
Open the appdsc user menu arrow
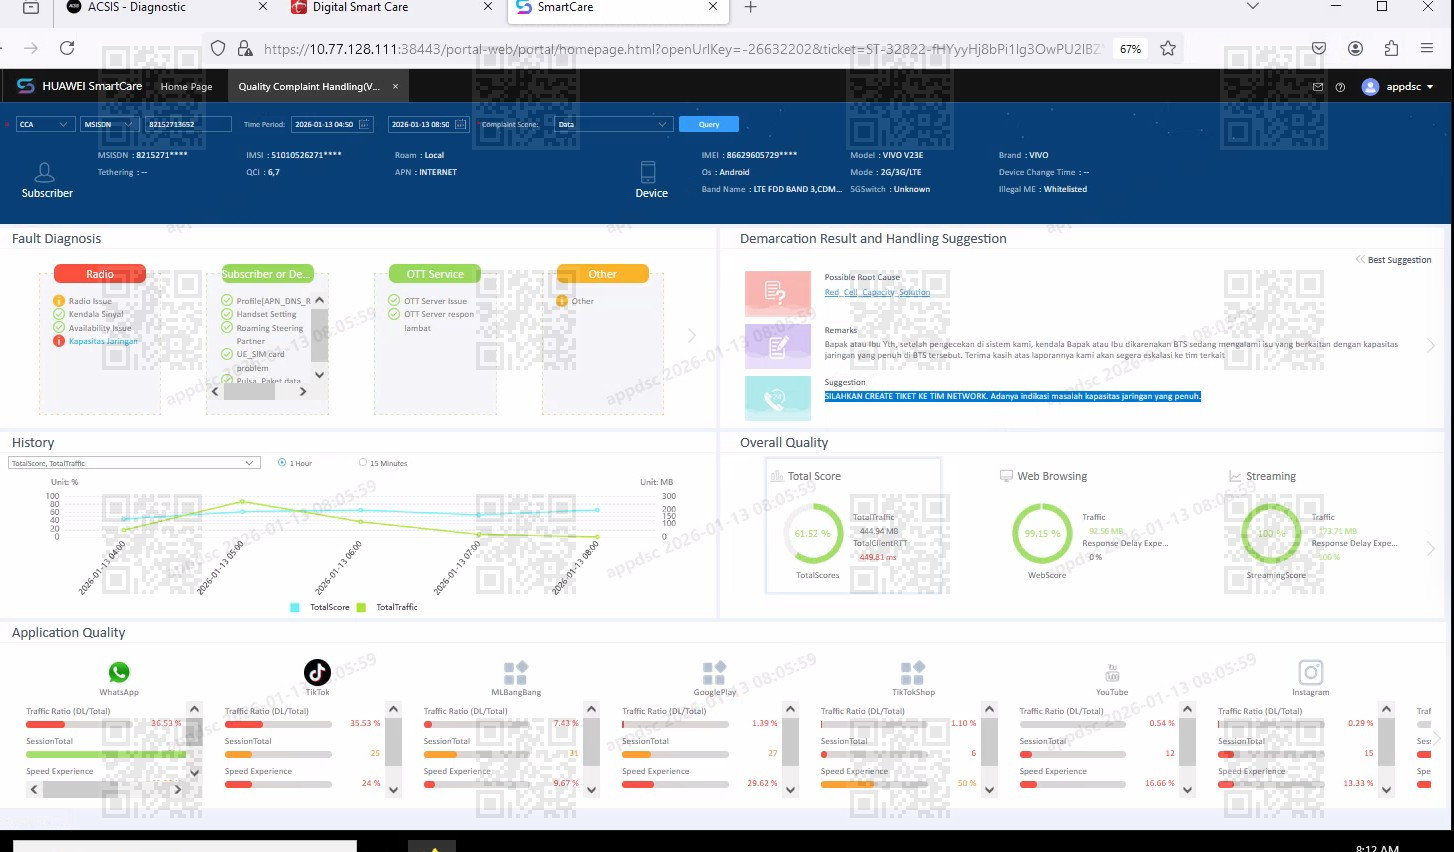coord(1429,87)
